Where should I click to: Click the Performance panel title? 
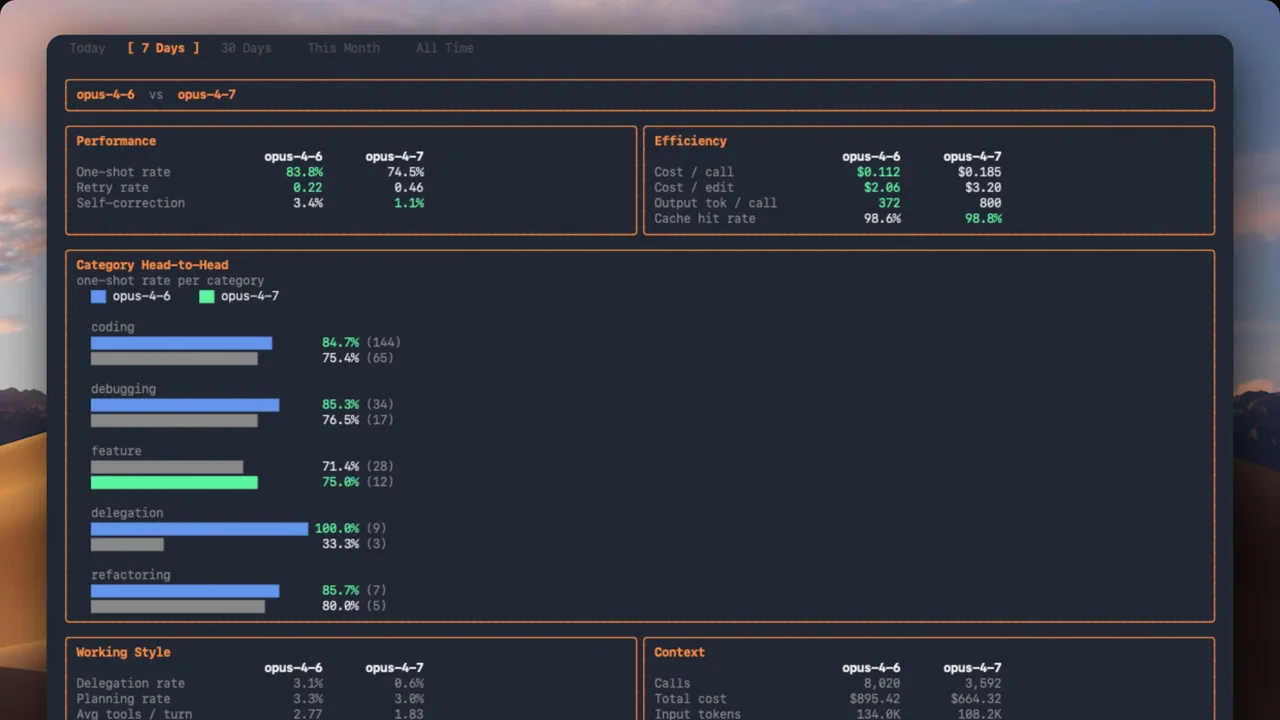click(116, 141)
